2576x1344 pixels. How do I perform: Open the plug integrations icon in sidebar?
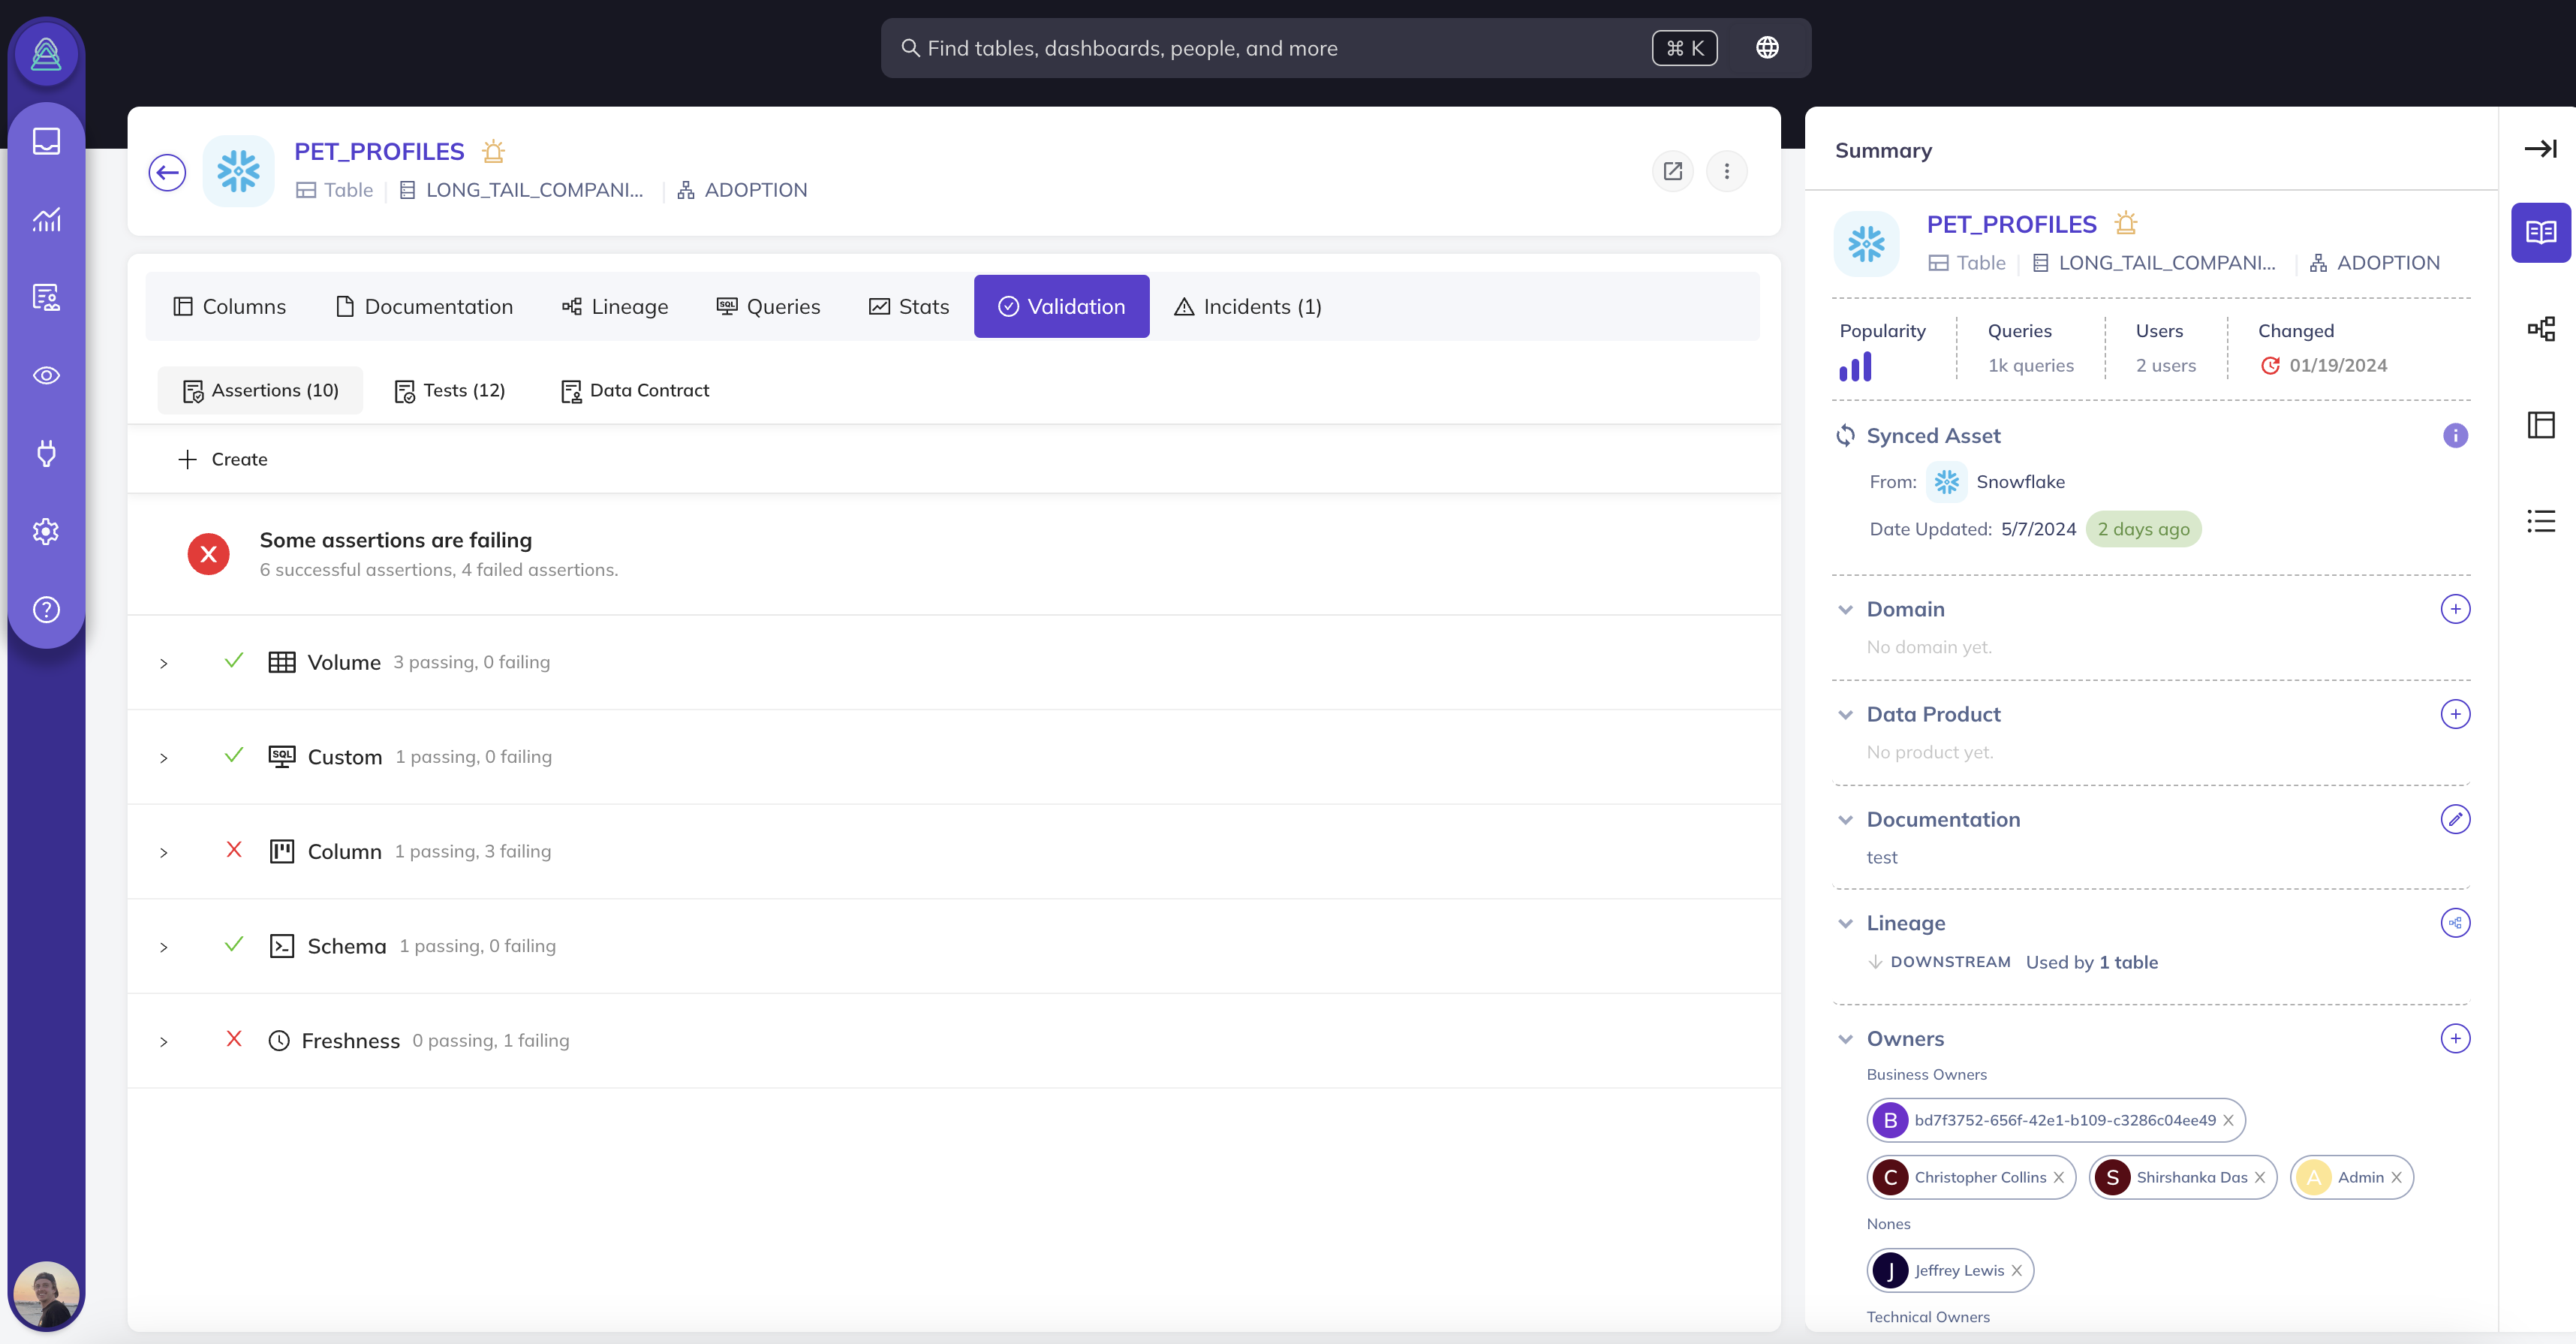coord(46,453)
